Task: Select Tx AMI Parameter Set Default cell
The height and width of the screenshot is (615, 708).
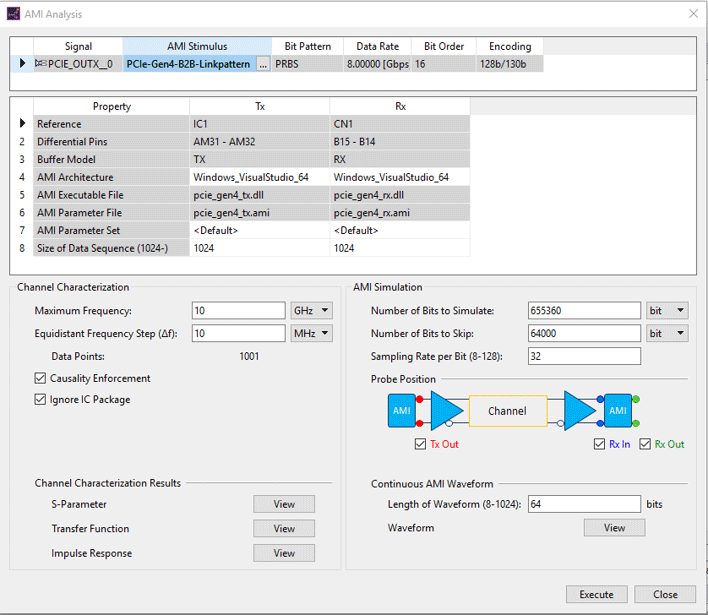Action: click(x=260, y=230)
